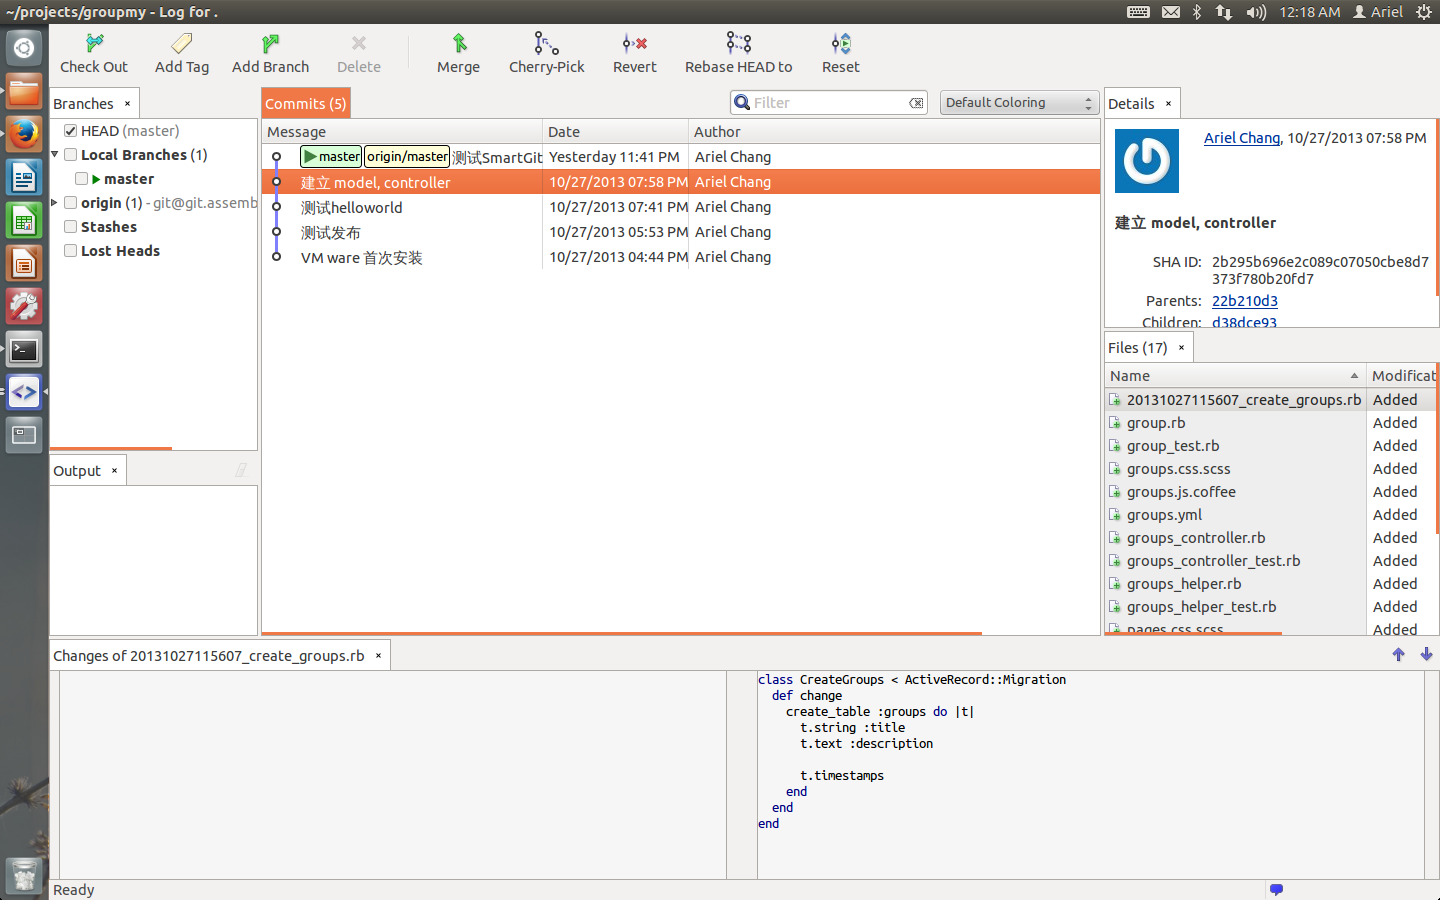Screen dimensions: 1440x900
Task: Open Firefox from the launcher
Action: click(x=24, y=134)
